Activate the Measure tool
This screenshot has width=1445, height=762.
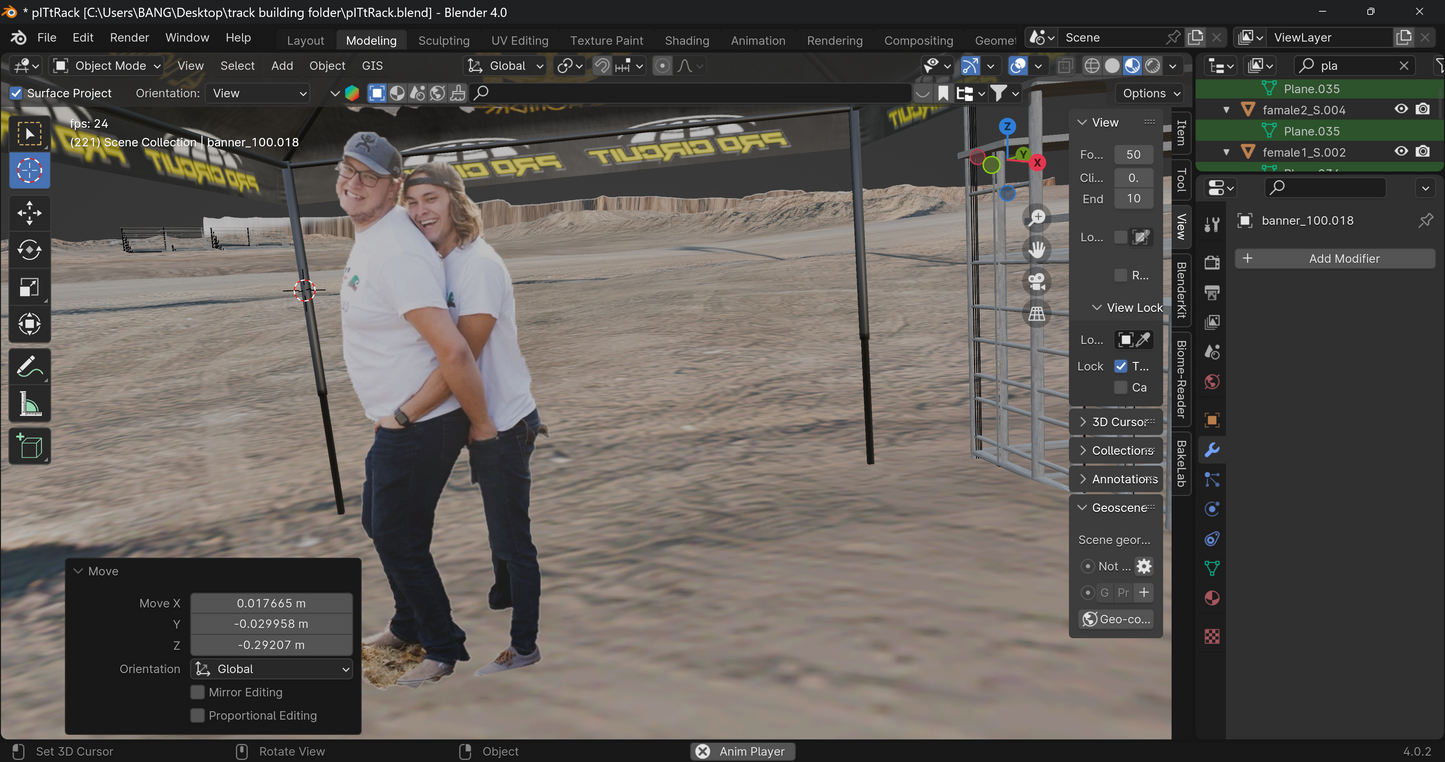coord(29,405)
